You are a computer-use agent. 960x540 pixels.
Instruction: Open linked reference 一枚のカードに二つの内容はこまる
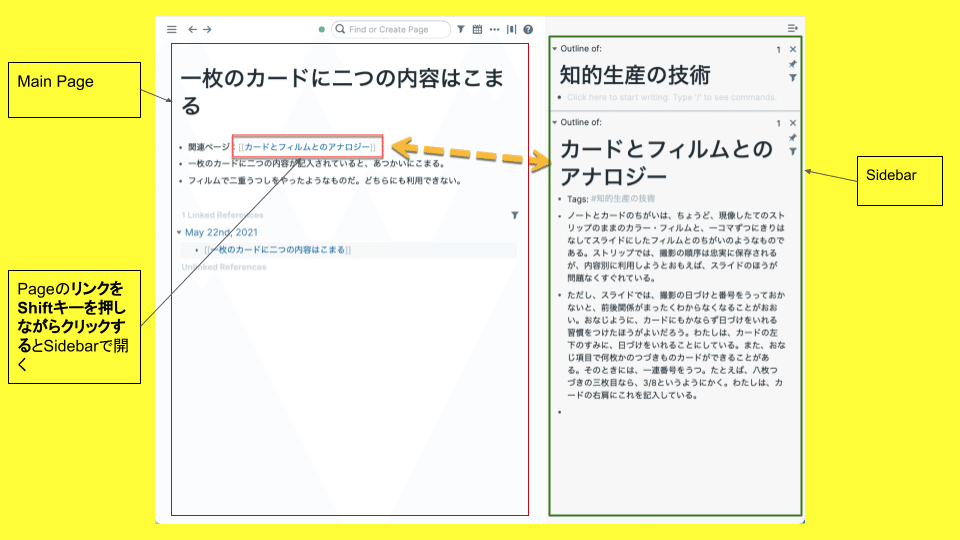pos(277,250)
